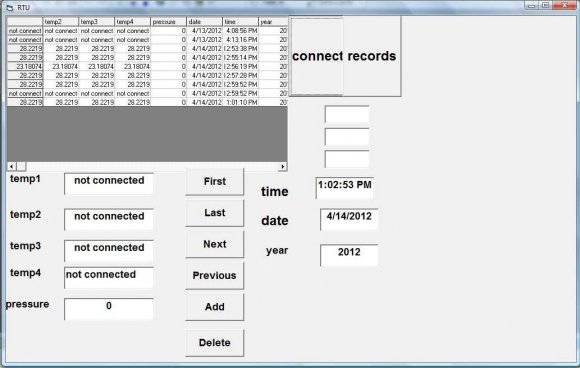The image size is (580, 368).
Task: Click the time column header
Action: coord(240,22)
